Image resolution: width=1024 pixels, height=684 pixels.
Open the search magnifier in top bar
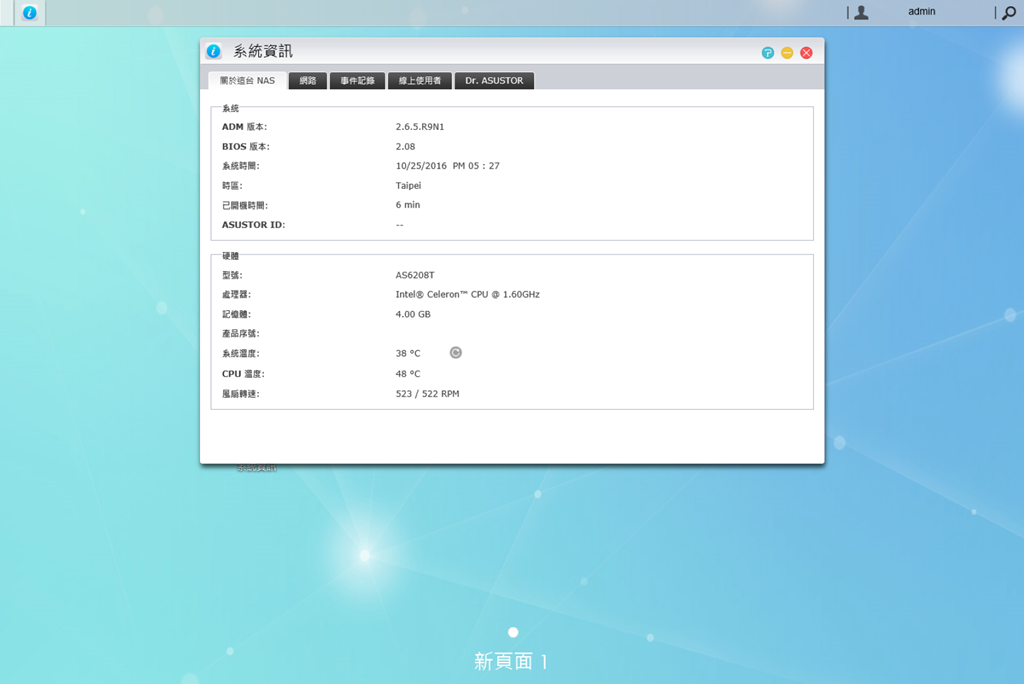coord(1009,12)
